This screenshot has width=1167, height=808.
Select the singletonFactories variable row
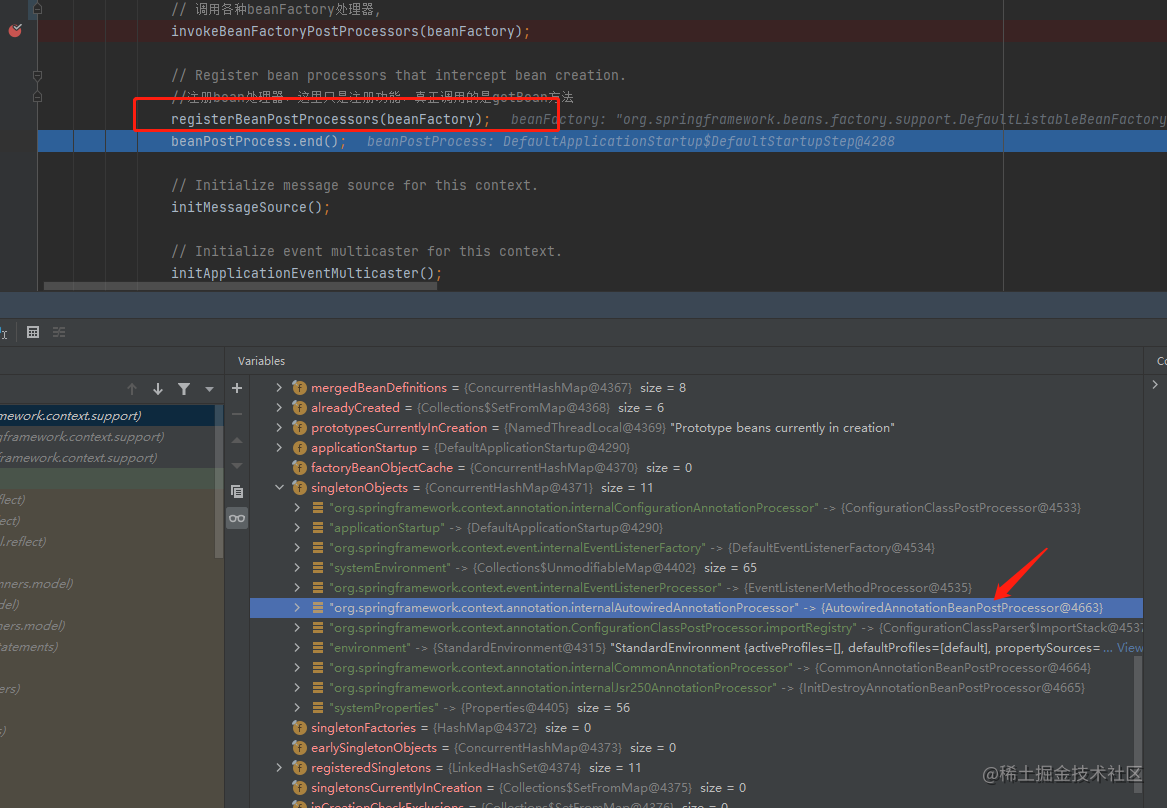[696, 728]
